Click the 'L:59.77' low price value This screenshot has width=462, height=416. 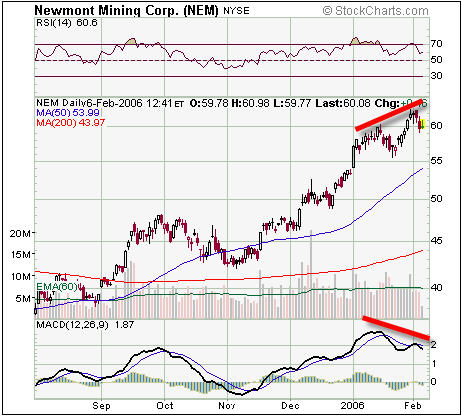click(292, 103)
